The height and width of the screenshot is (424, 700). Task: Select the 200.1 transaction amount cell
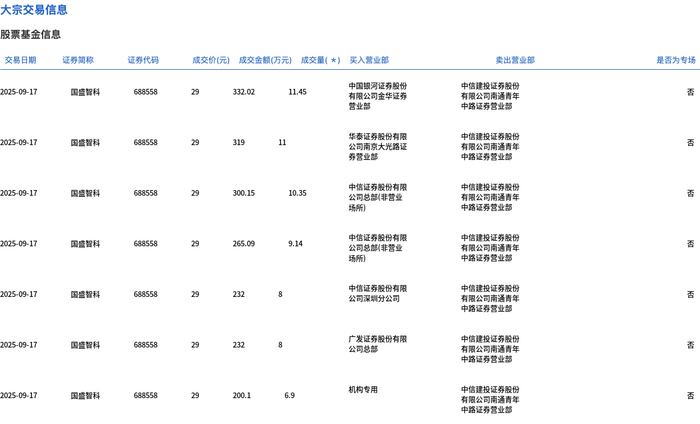coord(242,395)
